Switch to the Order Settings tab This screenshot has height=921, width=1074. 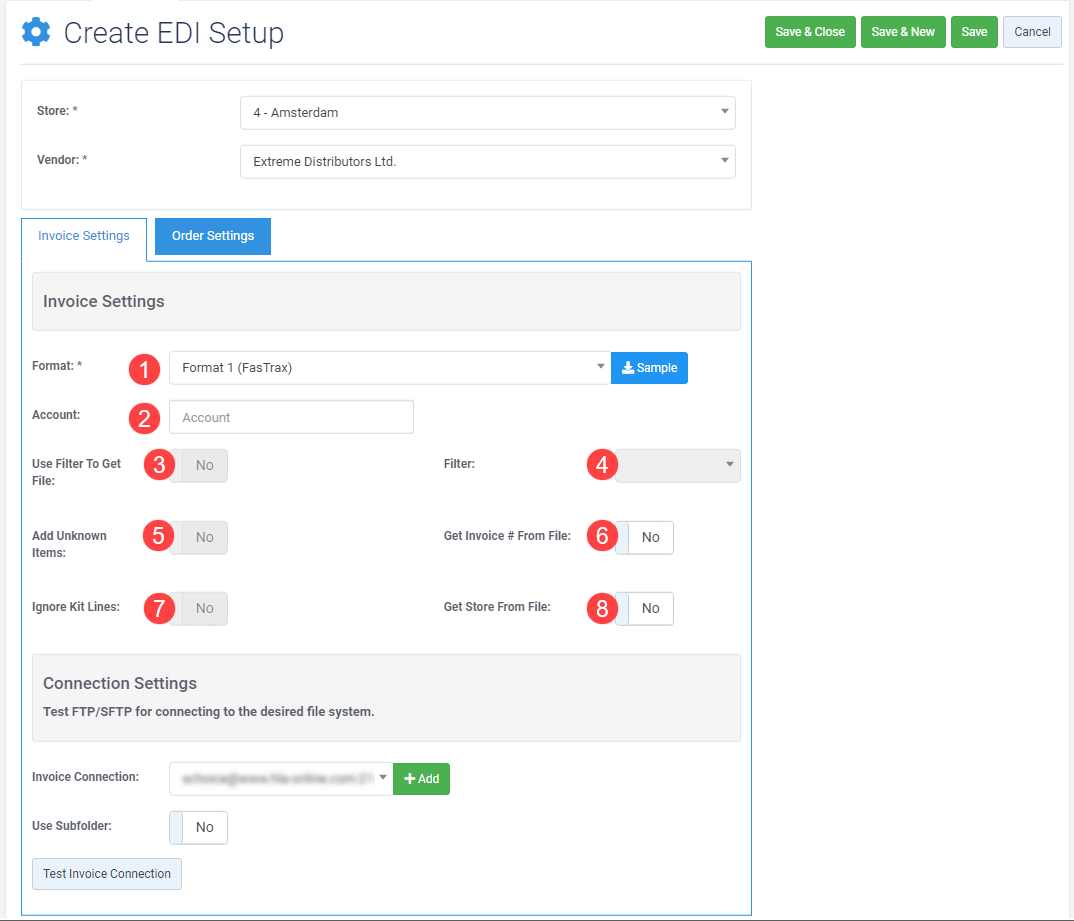(x=213, y=236)
